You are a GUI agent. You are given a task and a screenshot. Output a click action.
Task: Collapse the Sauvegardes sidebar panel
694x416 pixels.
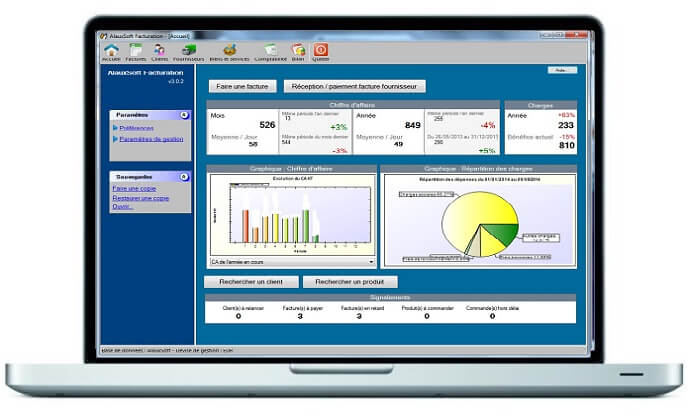(184, 177)
